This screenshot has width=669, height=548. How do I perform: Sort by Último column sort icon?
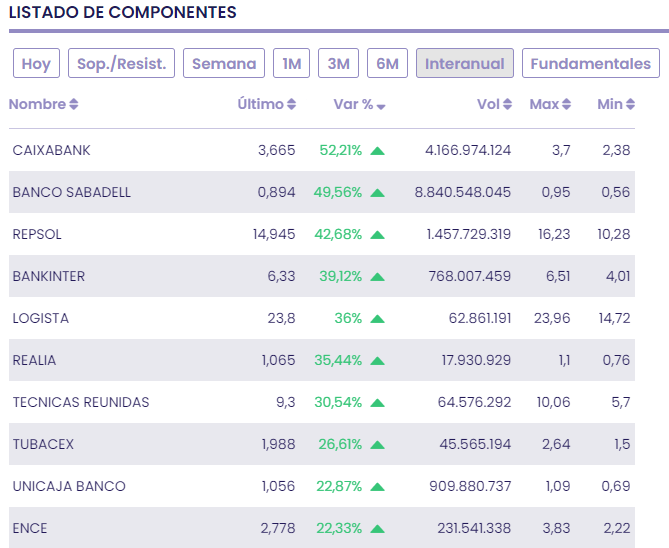[291, 104]
